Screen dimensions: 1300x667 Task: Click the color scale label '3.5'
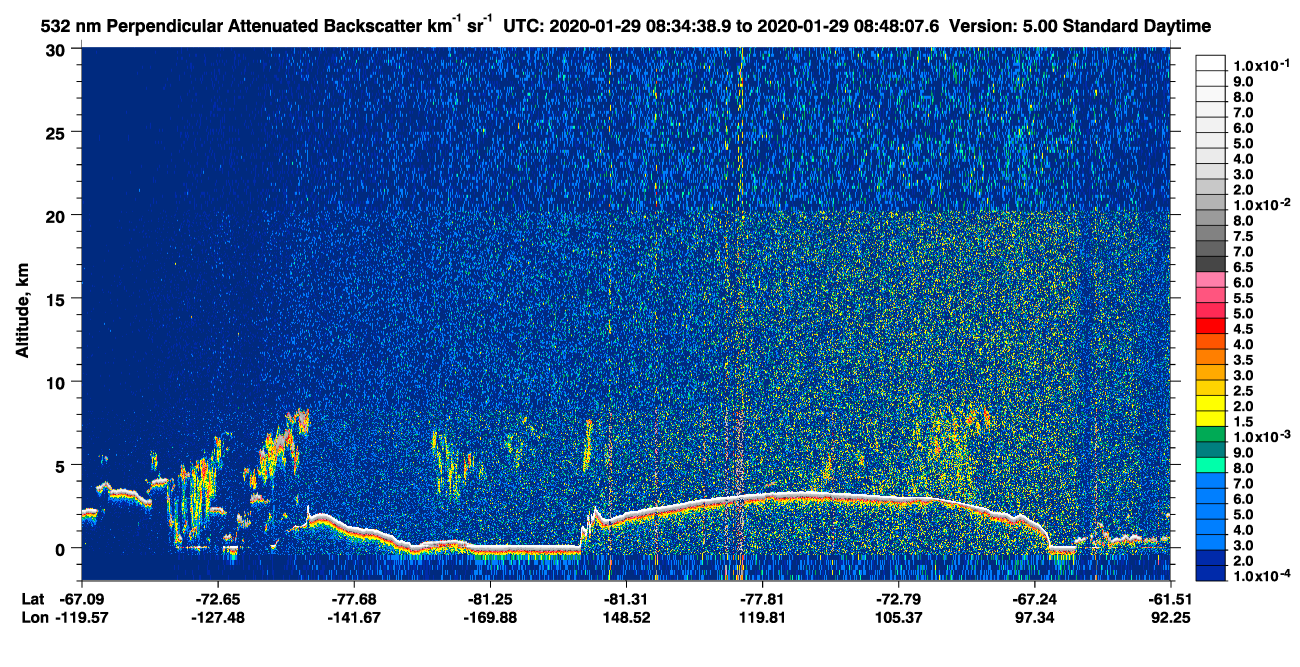pos(1244,360)
